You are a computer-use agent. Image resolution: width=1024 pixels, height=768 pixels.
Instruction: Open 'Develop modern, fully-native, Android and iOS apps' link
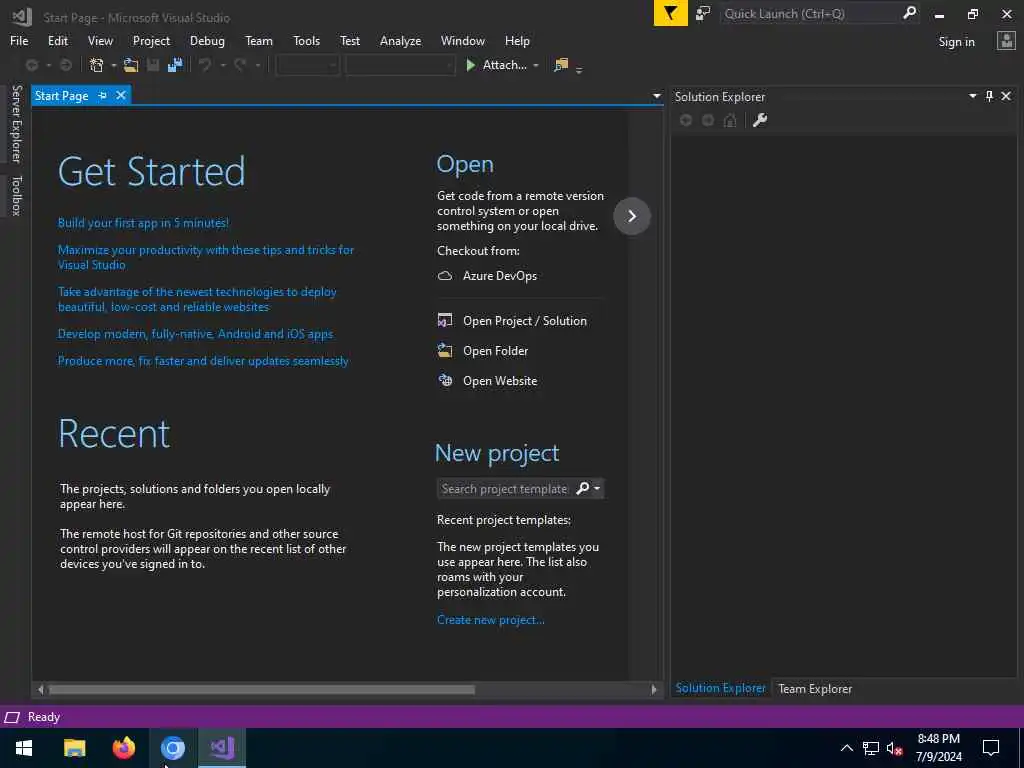coord(195,334)
